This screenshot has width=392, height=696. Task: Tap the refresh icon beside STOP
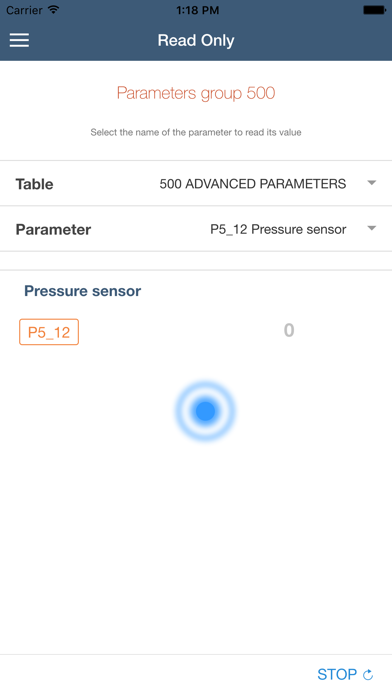click(x=368, y=675)
